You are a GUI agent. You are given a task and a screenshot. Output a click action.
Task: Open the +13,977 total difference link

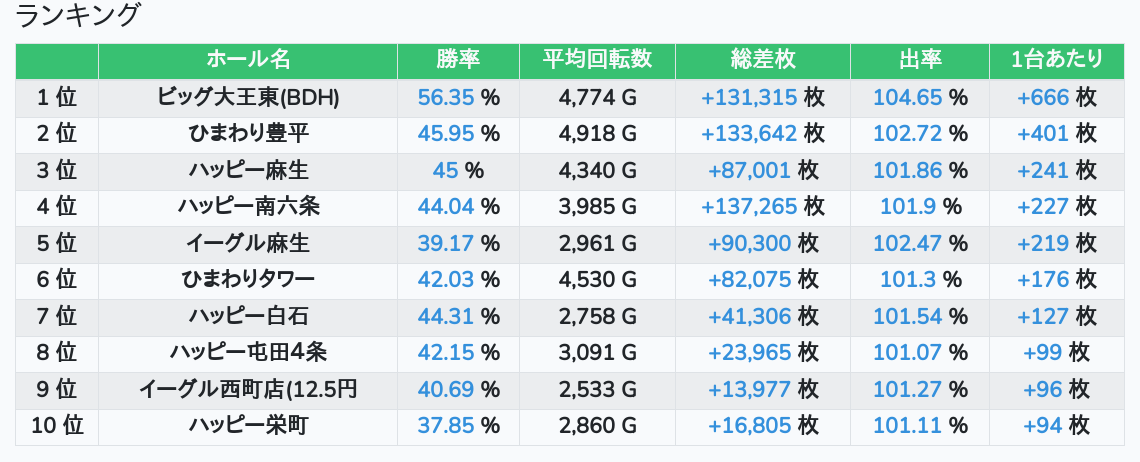[x=749, y=389]
